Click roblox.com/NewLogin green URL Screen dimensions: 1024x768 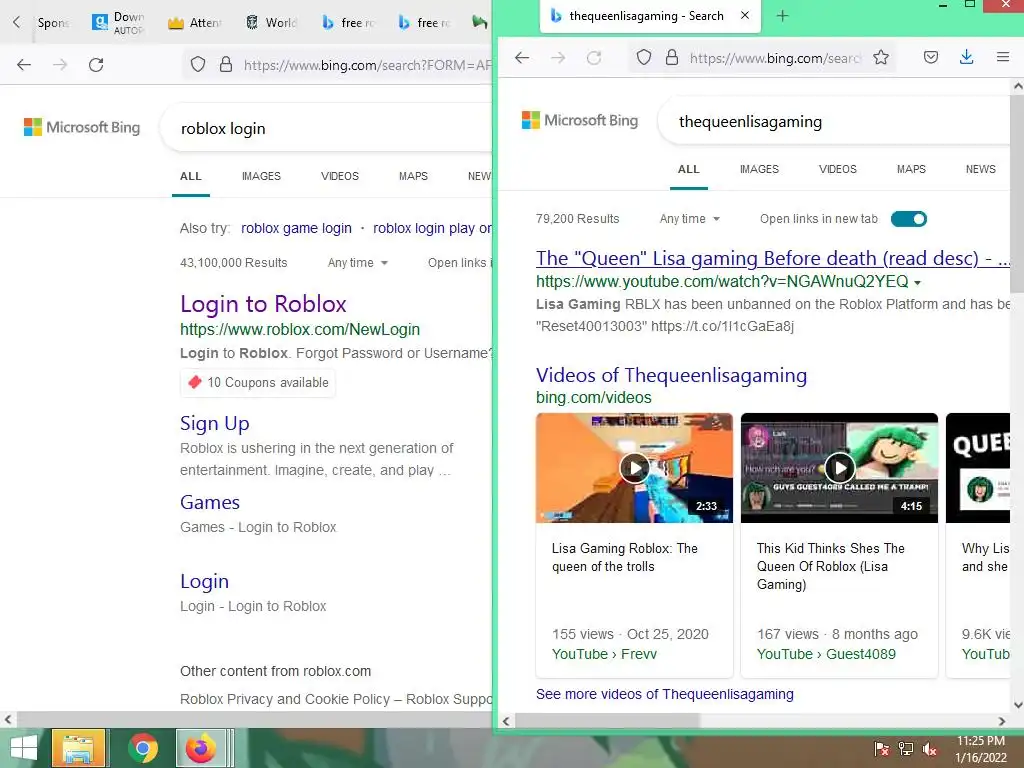(300, 329)
